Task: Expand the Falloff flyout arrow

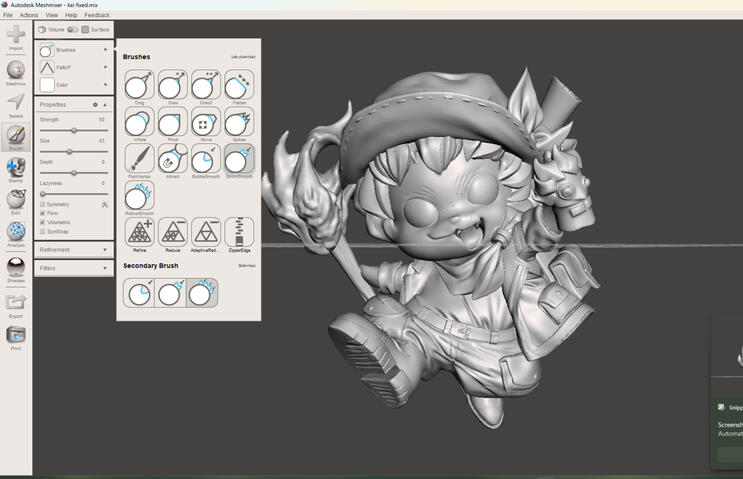Action: click(105, 67)
